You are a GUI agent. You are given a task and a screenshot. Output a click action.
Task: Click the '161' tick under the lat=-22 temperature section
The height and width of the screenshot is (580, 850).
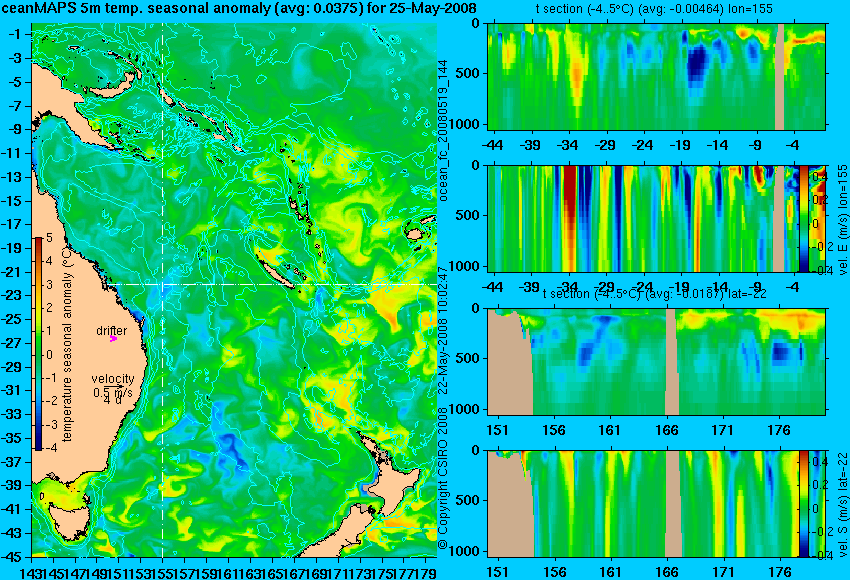[x=610, y=430]
